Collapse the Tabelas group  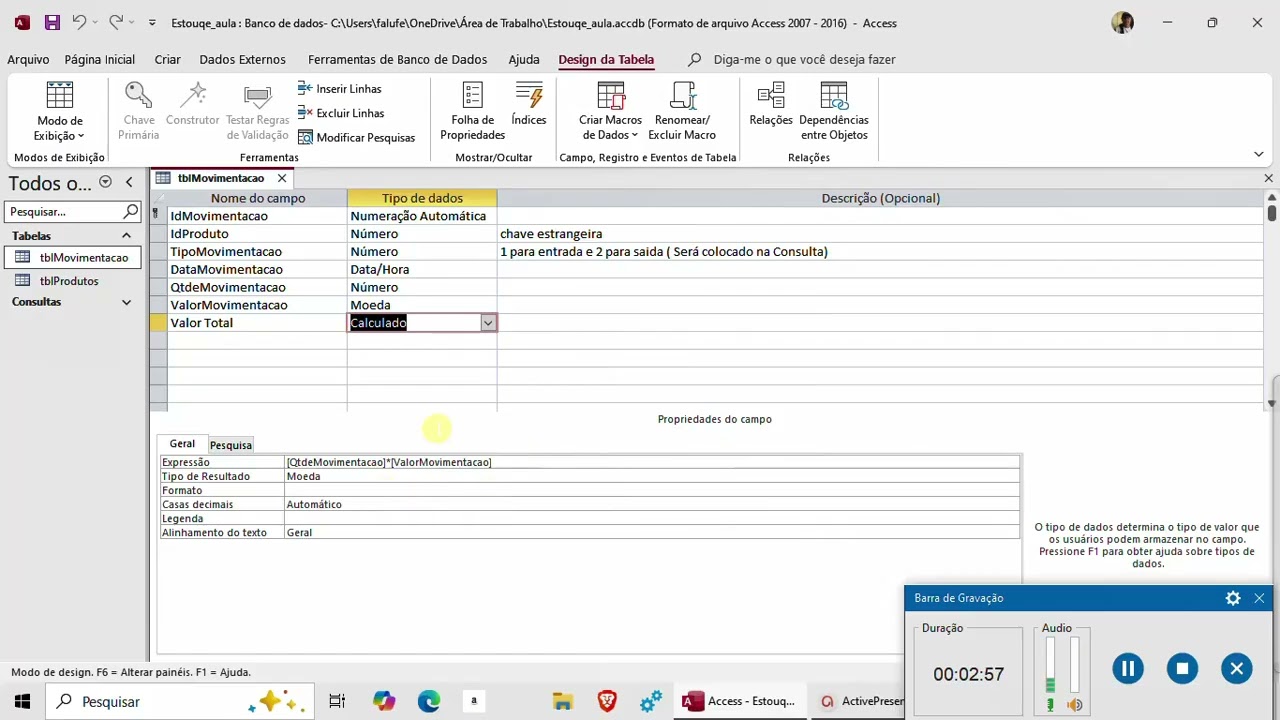[x=126, y=236]
